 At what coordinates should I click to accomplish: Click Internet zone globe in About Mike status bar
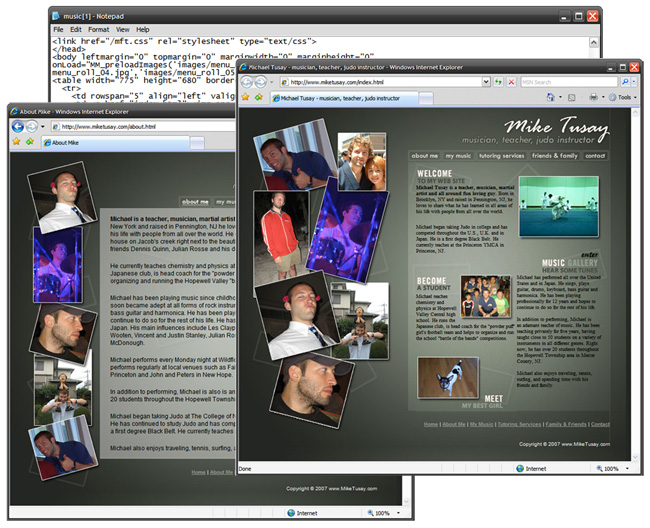coord(291,513)
